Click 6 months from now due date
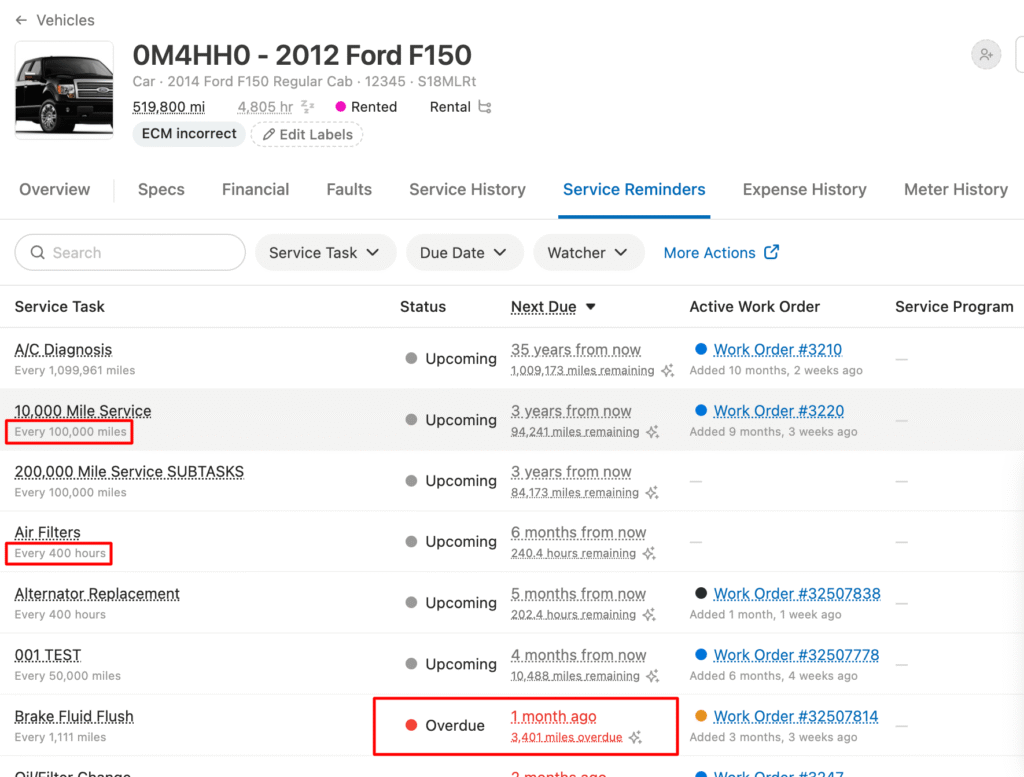The width and height of the screenshot is (1024, 777). 578,532
